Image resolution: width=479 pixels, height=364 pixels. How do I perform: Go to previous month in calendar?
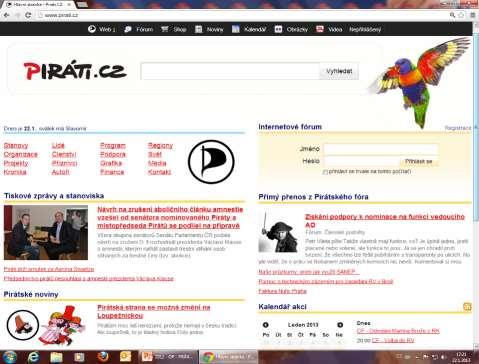[x=266, y=325]
